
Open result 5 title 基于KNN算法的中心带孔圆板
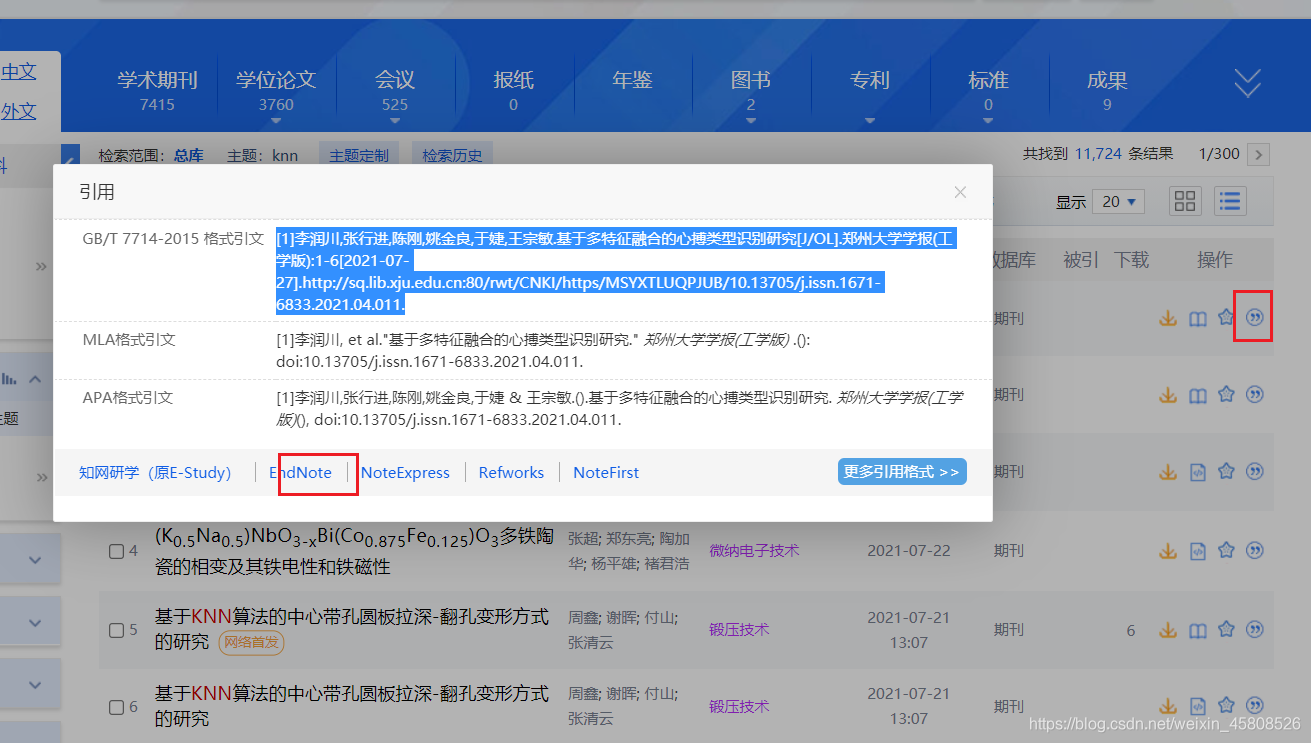point(351,629)
